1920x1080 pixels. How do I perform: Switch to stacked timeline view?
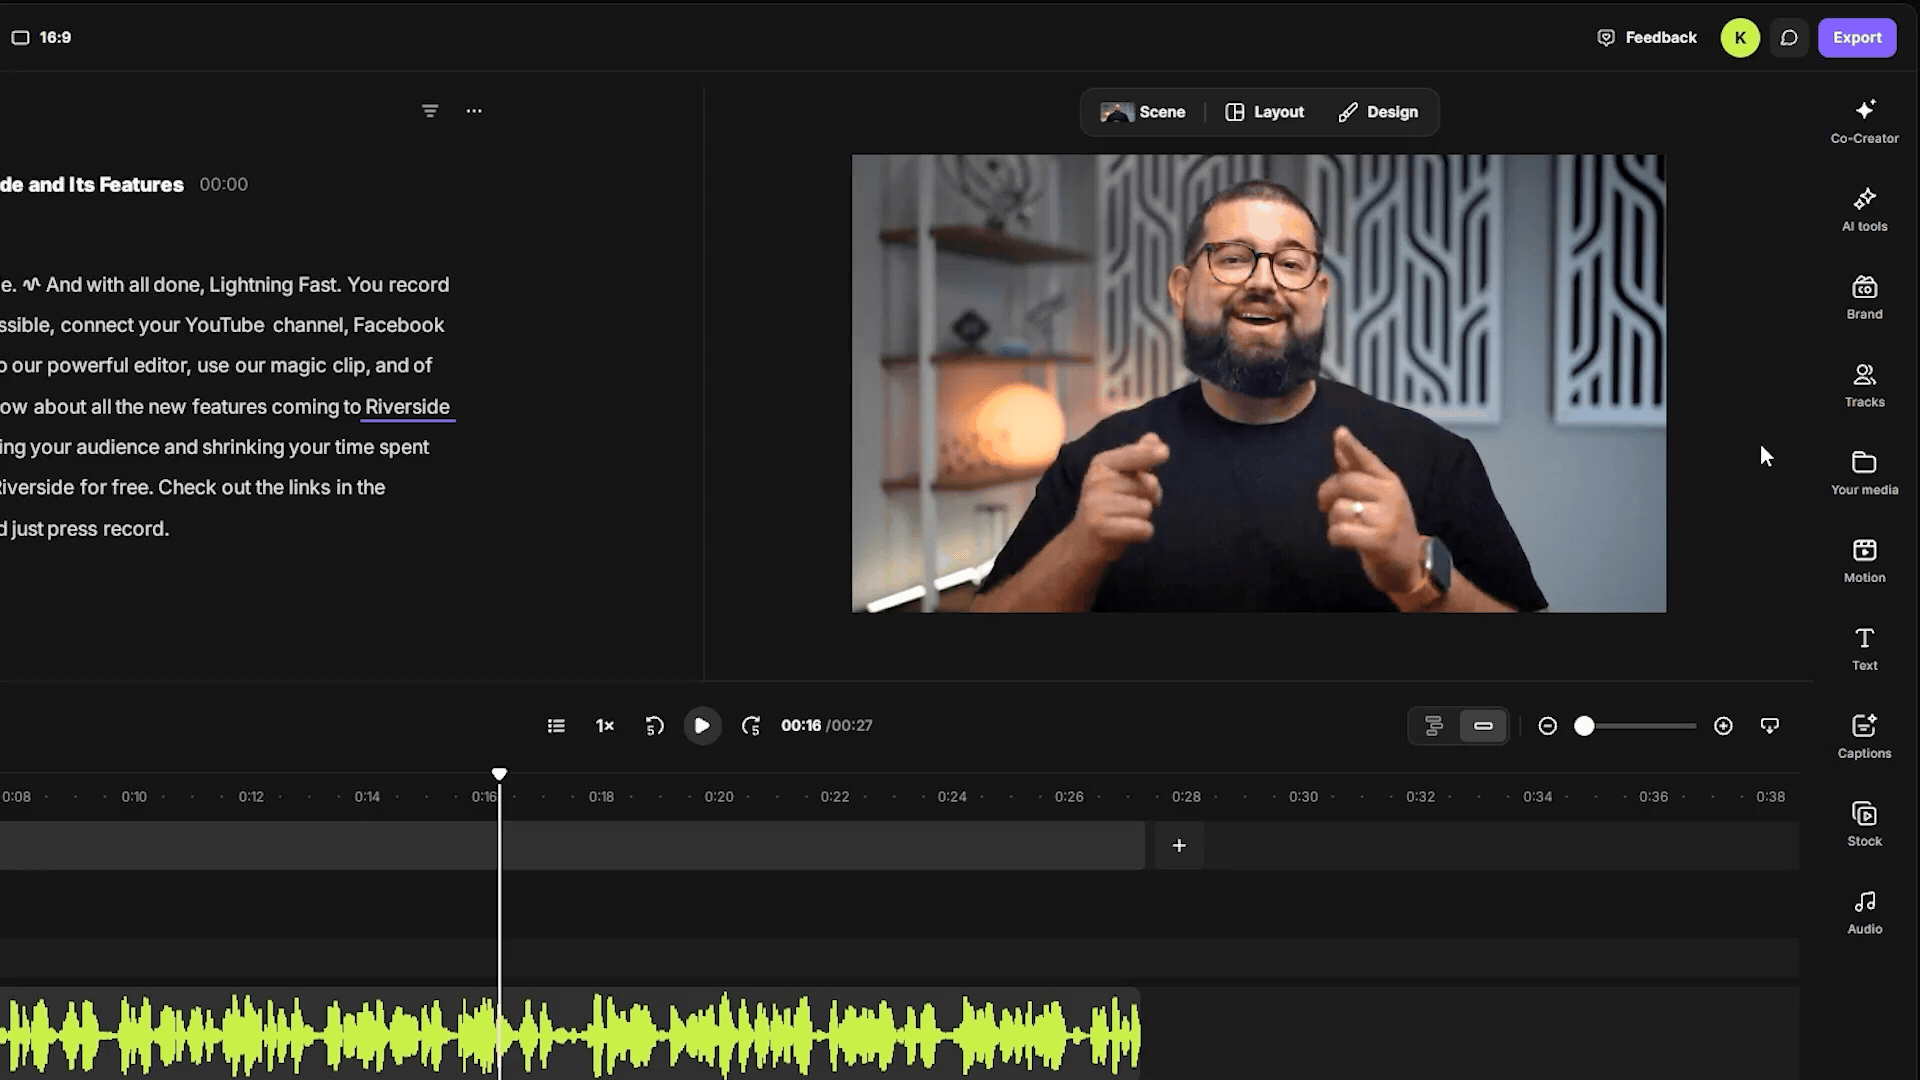[1434, 726]
